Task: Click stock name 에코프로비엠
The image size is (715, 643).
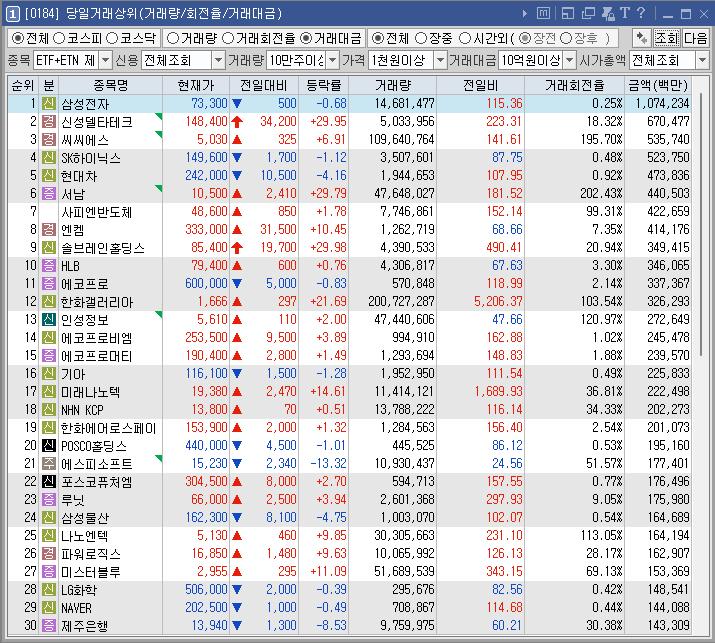Action: [97, 338]
